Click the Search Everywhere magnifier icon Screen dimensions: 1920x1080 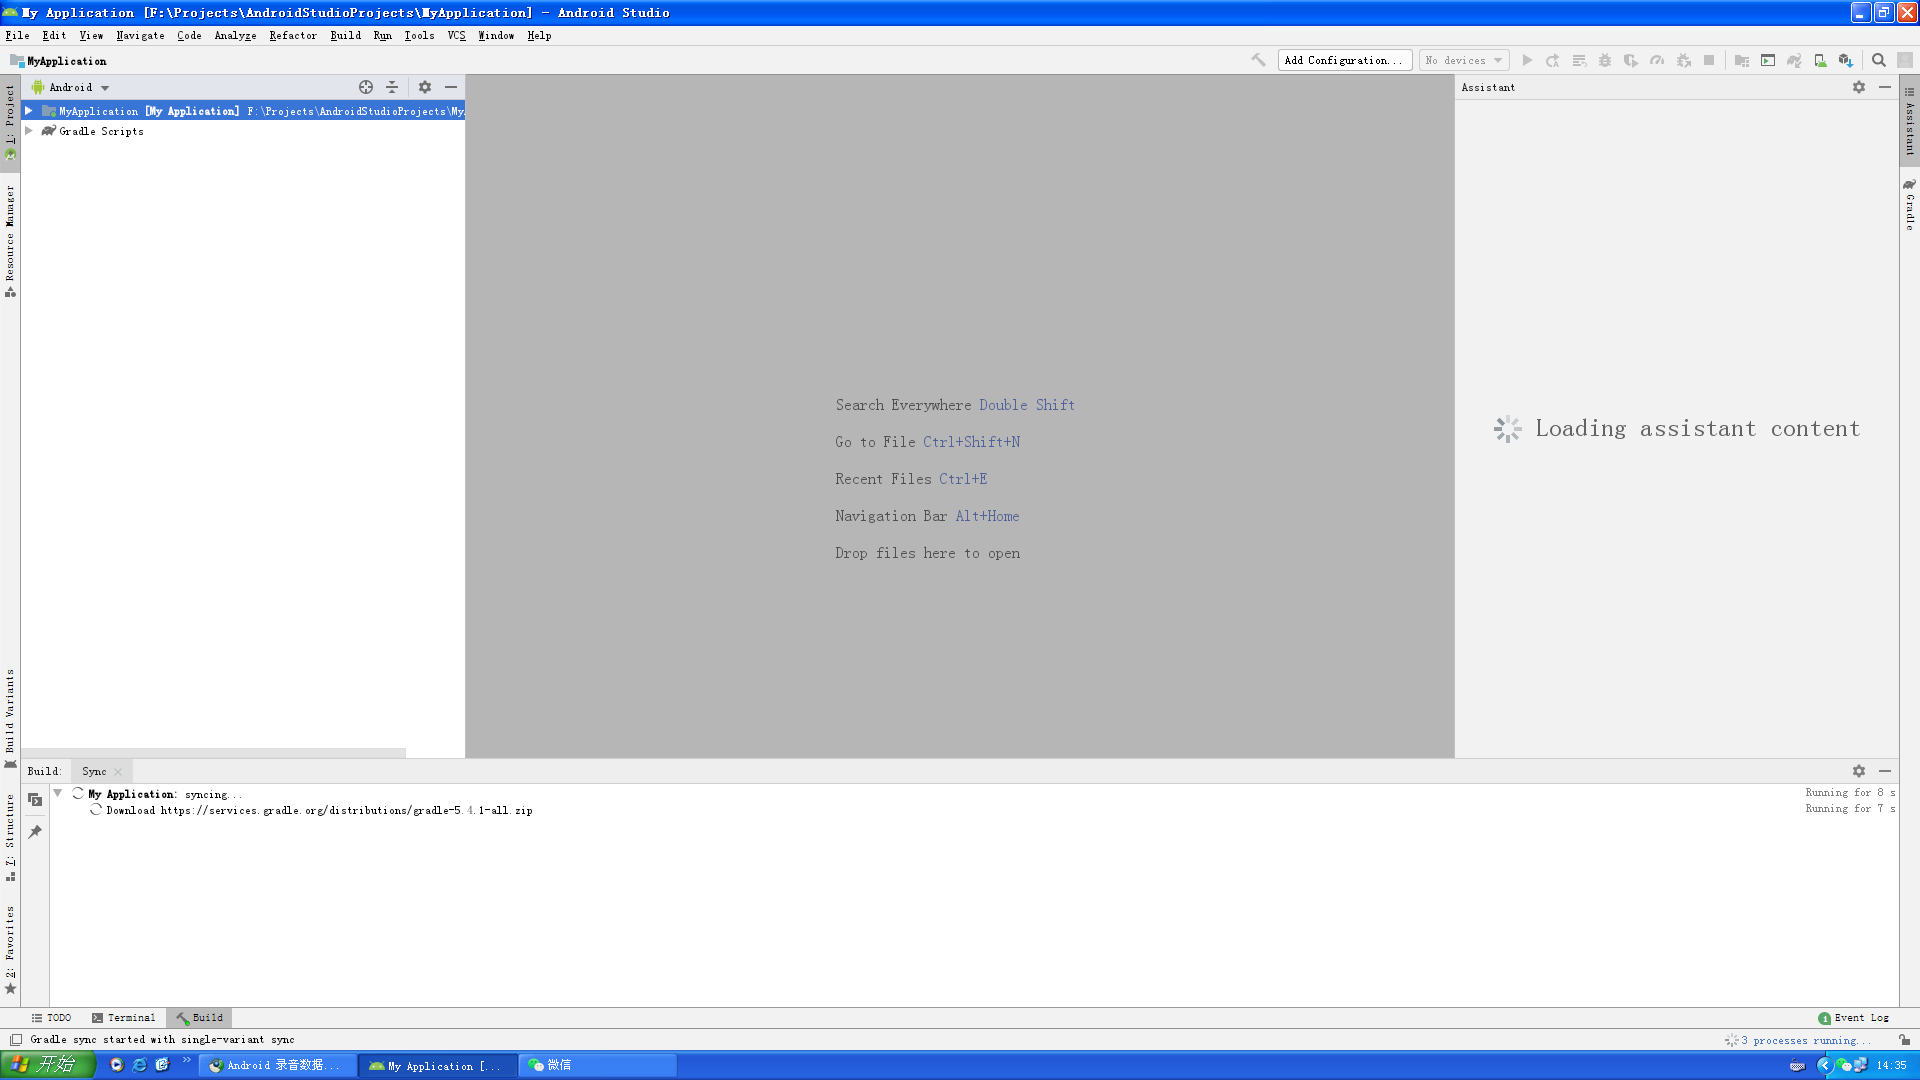click(x=1879, y=60)
